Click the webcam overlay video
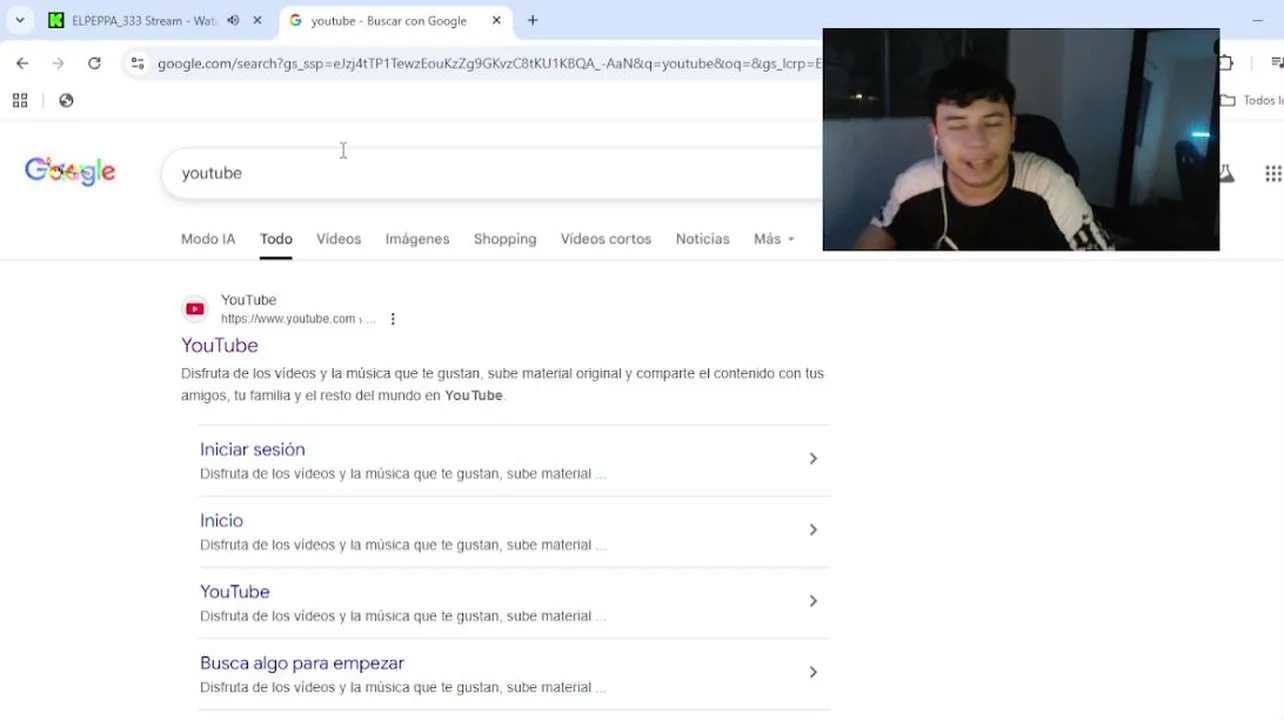1284x720 pixels. tap(1021, 139)
